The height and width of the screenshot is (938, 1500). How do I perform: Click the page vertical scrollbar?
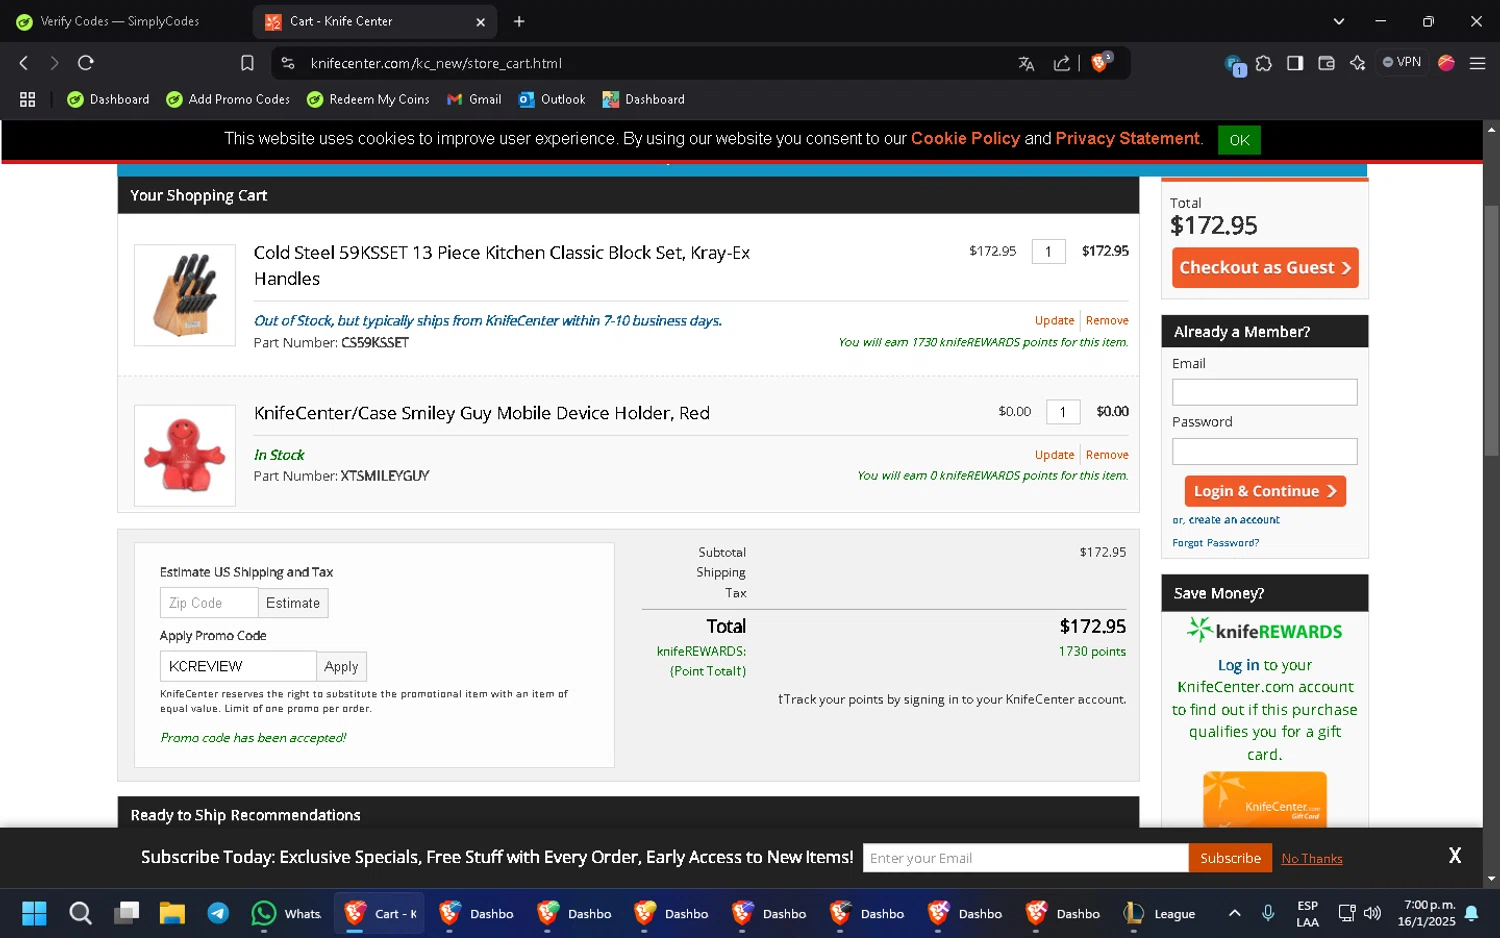[1491, 330]
